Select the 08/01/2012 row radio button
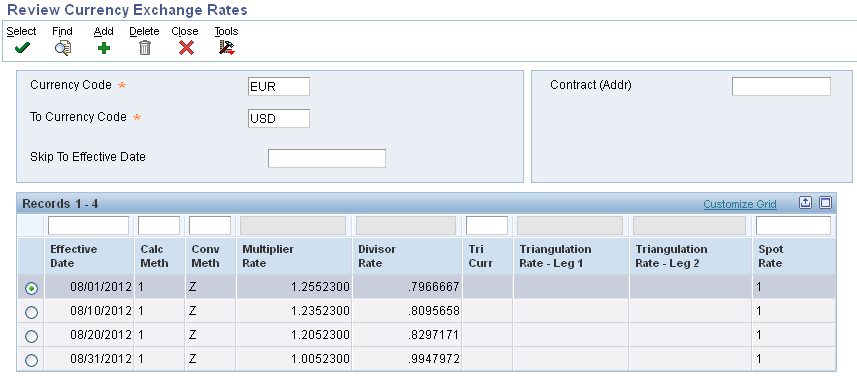 [x=32, y=288]
